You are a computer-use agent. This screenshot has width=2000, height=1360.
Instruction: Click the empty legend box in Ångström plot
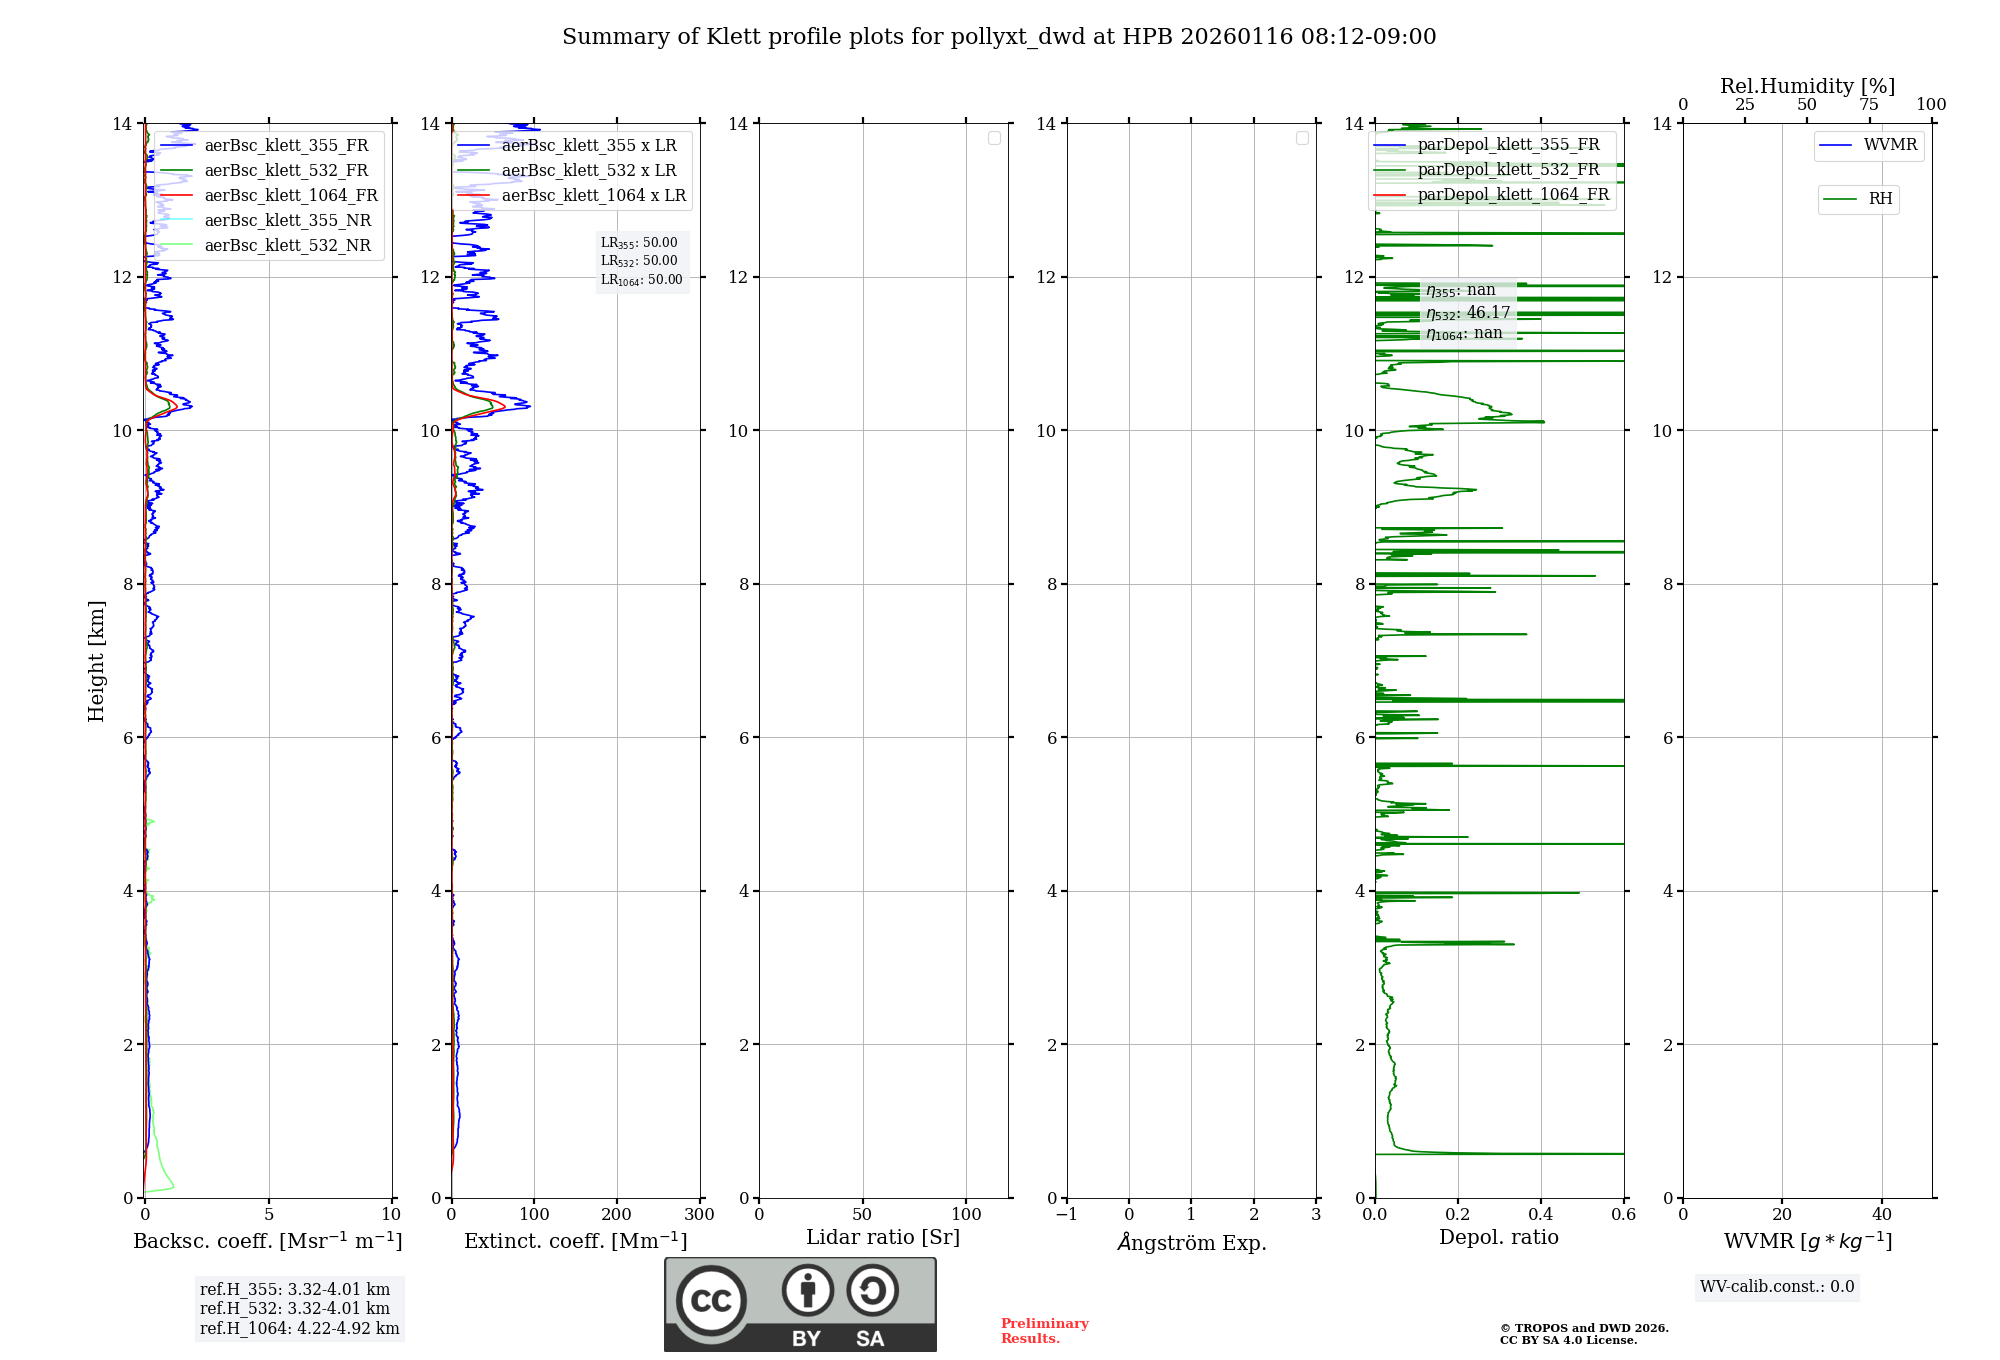point(1302,138)
